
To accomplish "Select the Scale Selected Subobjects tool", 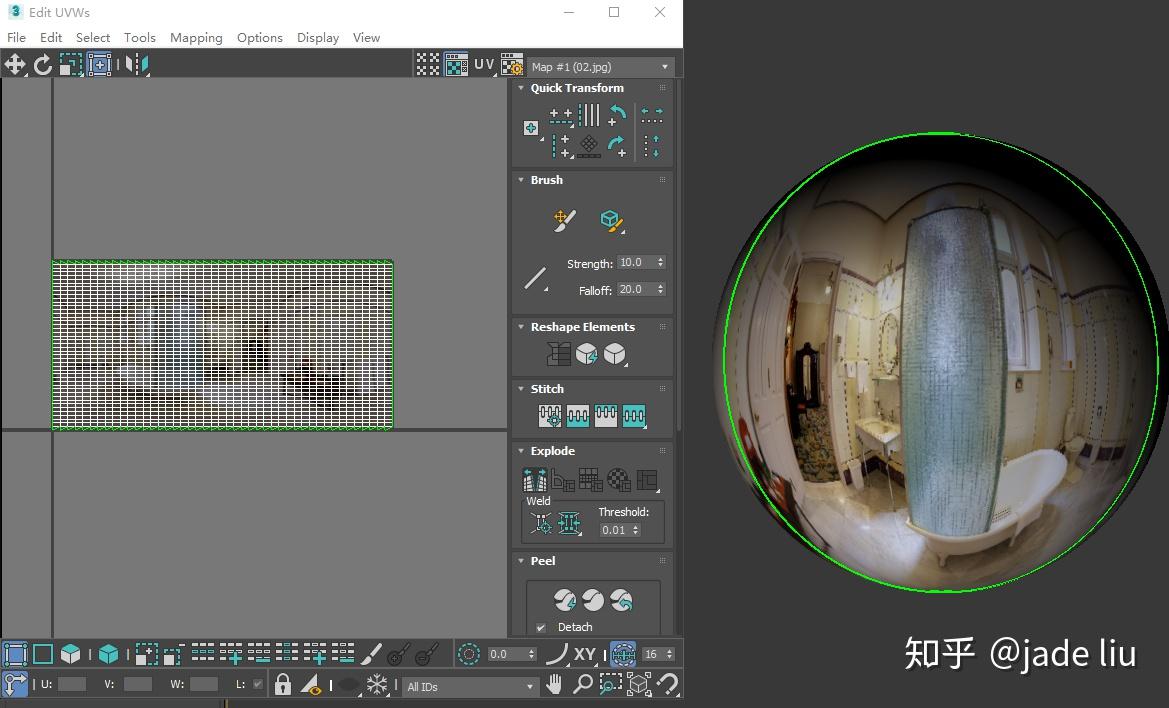I will pos(70,65).
